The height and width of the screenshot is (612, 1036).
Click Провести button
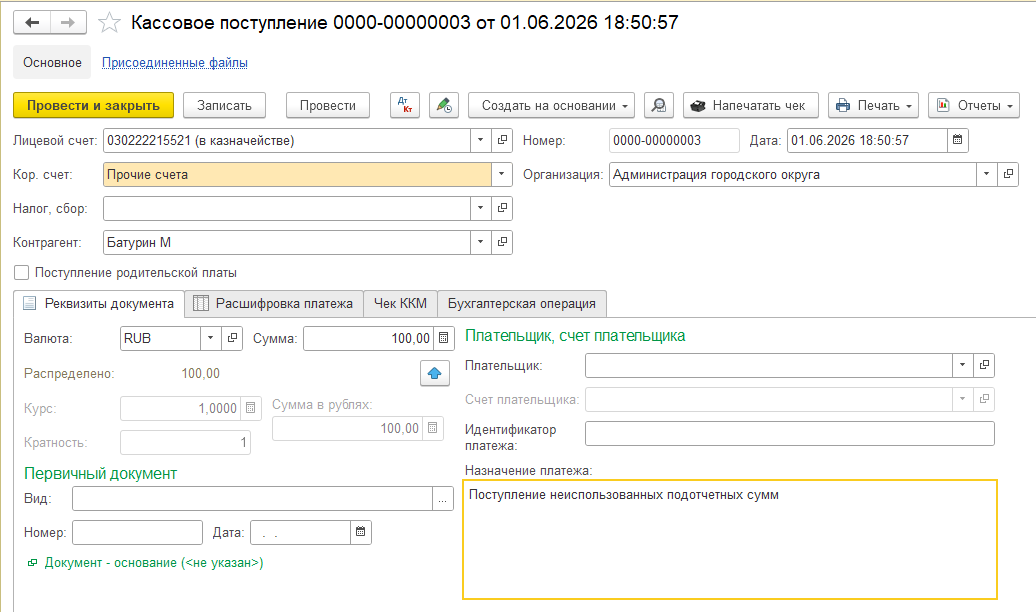(328, 106)
